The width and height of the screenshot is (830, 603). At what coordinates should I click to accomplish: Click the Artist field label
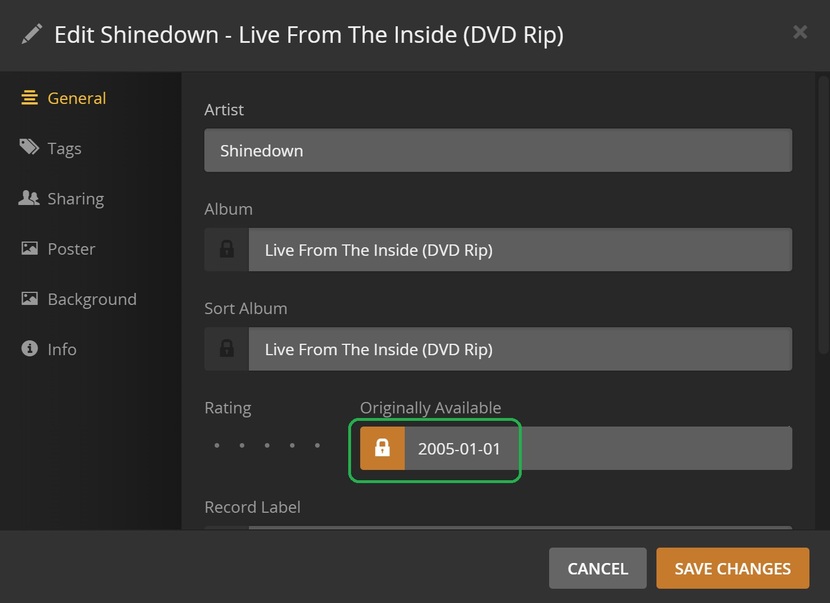tap(224, 110)
